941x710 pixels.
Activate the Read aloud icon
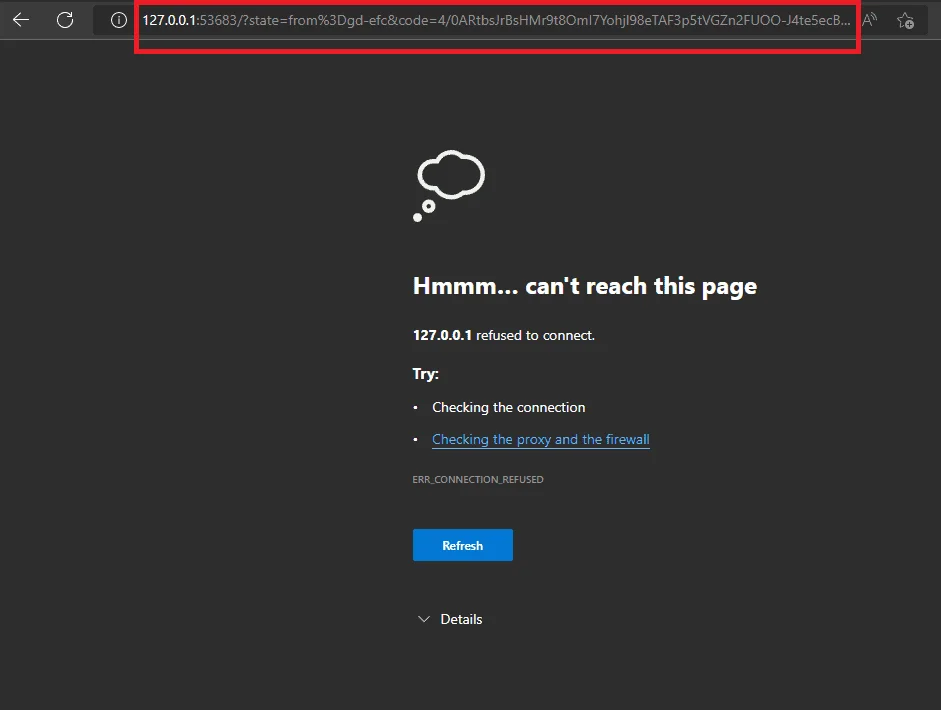point(869,20)
